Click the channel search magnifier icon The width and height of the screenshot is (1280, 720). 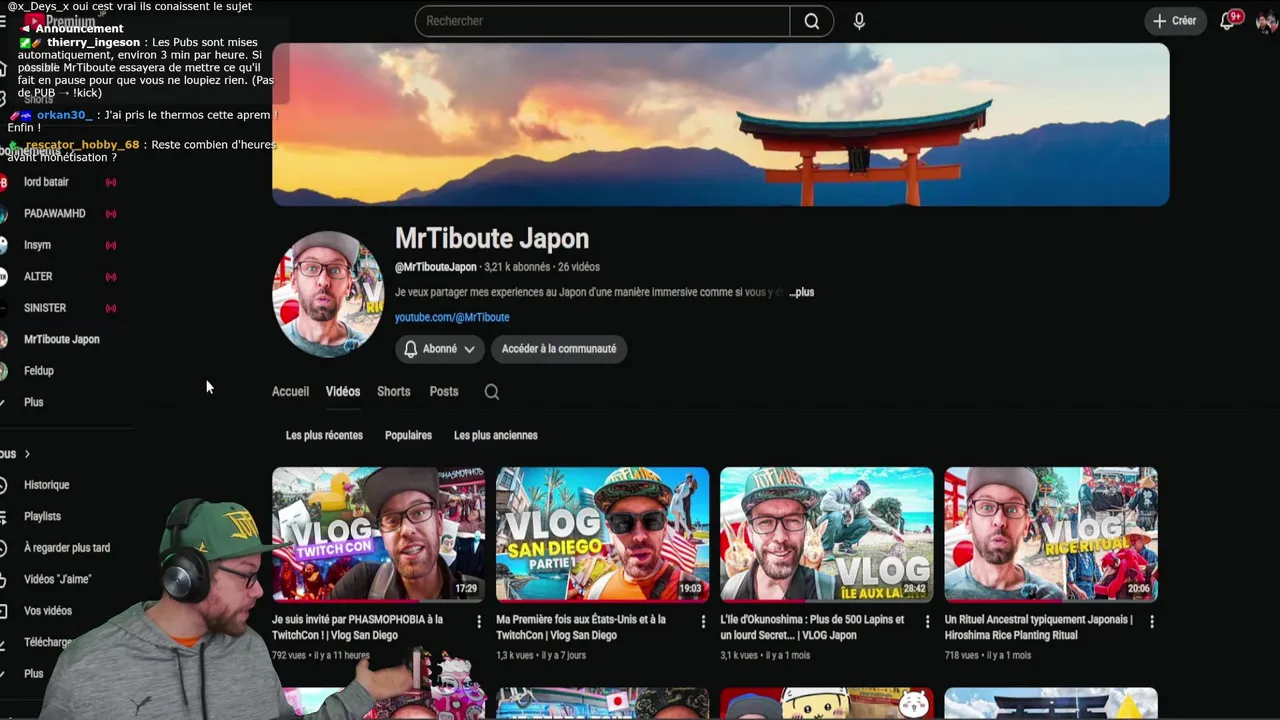[x=492, y=392]
